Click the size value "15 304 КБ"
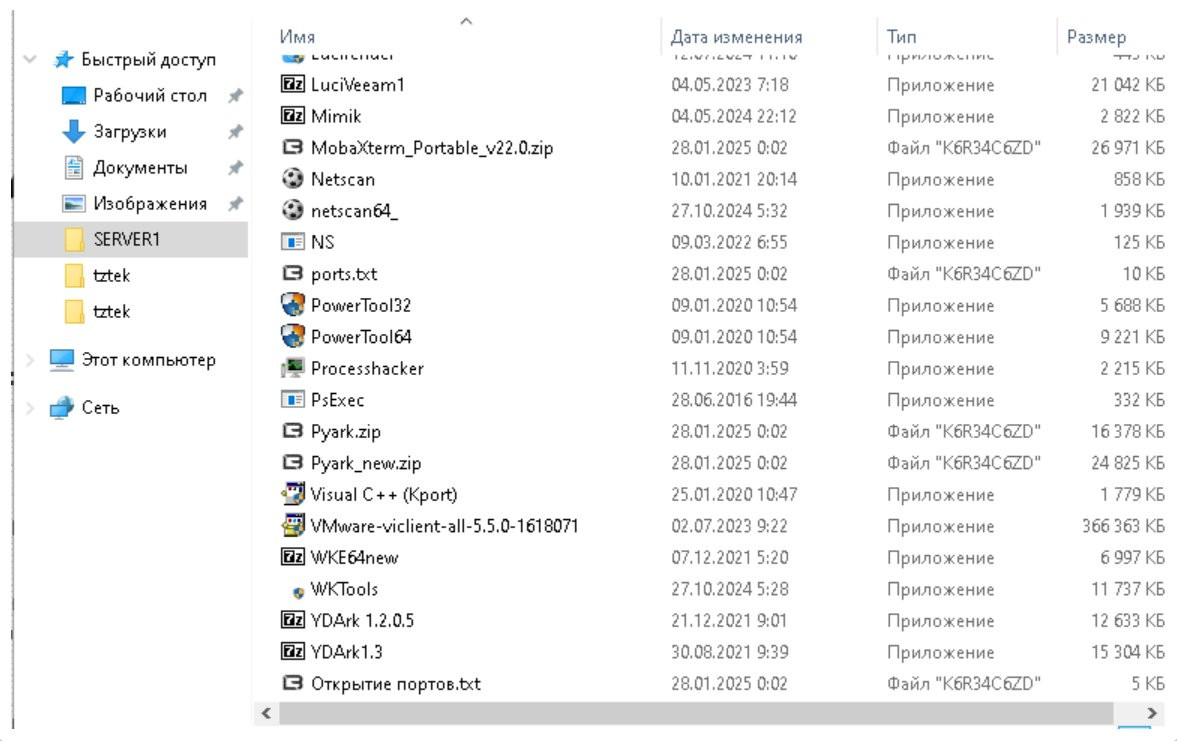1177x741 pixels. click(x=1127, y=652)
